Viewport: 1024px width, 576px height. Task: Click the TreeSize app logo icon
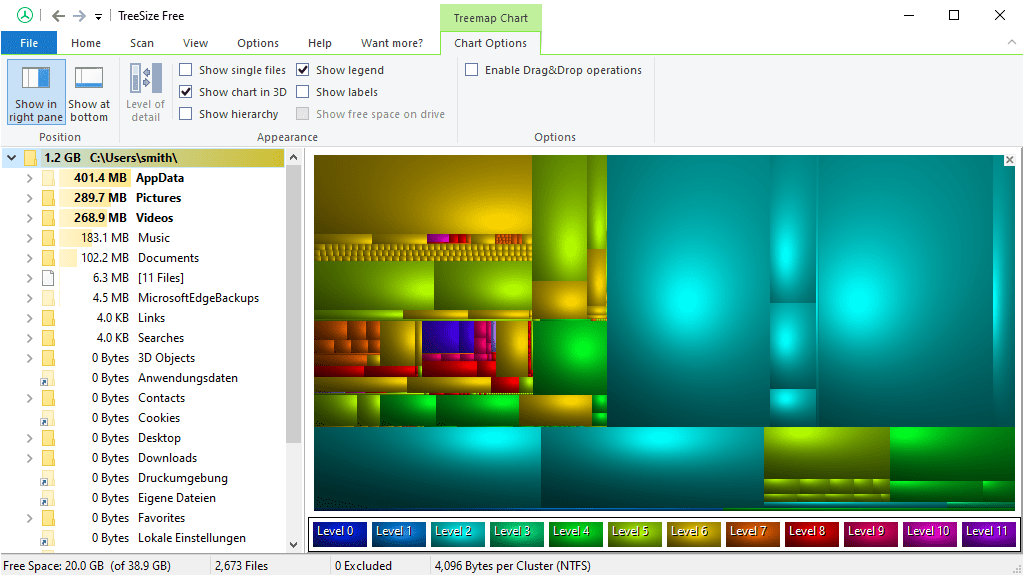click(25, 16)
